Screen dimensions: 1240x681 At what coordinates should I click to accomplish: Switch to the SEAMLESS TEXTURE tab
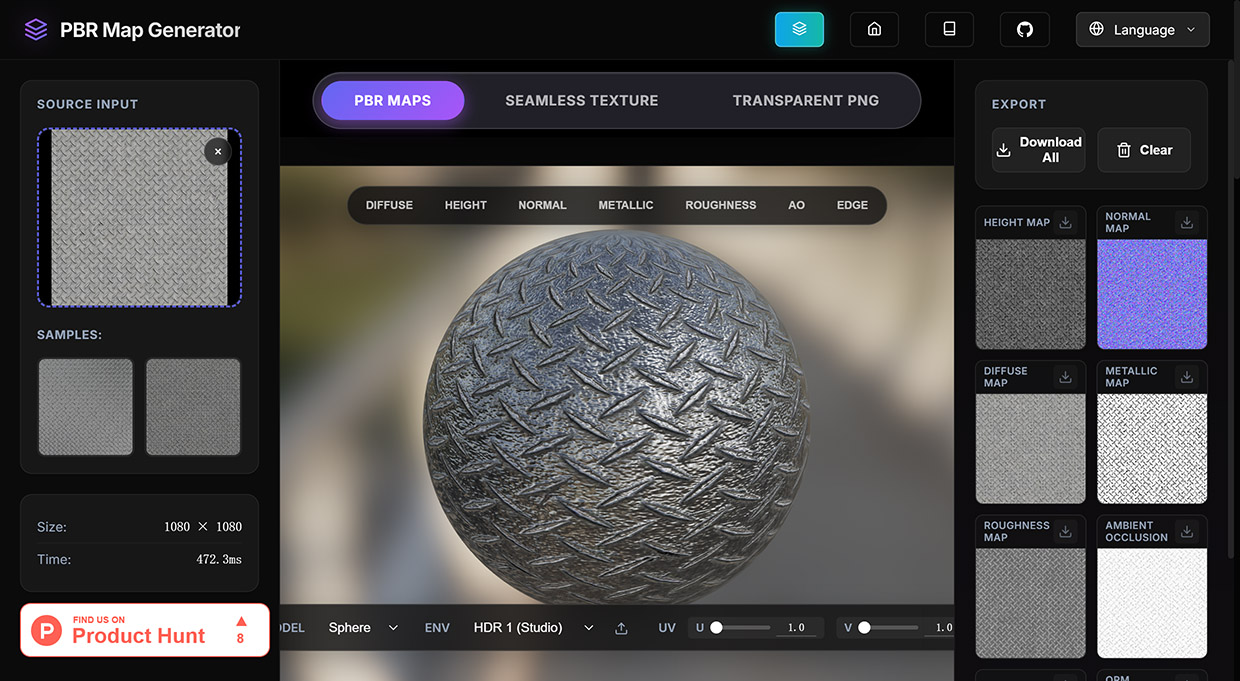coord(581,100)
